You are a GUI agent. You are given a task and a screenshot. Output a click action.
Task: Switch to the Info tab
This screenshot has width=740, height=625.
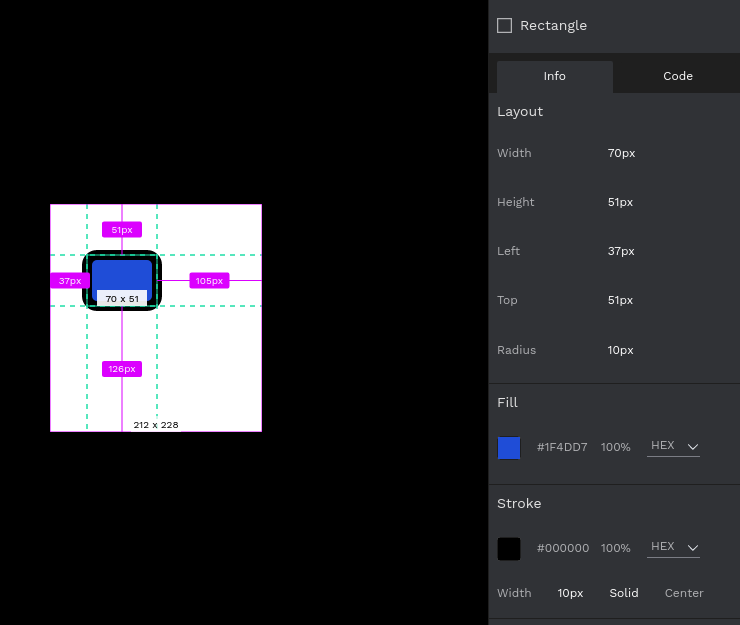[x=554, y=76]
